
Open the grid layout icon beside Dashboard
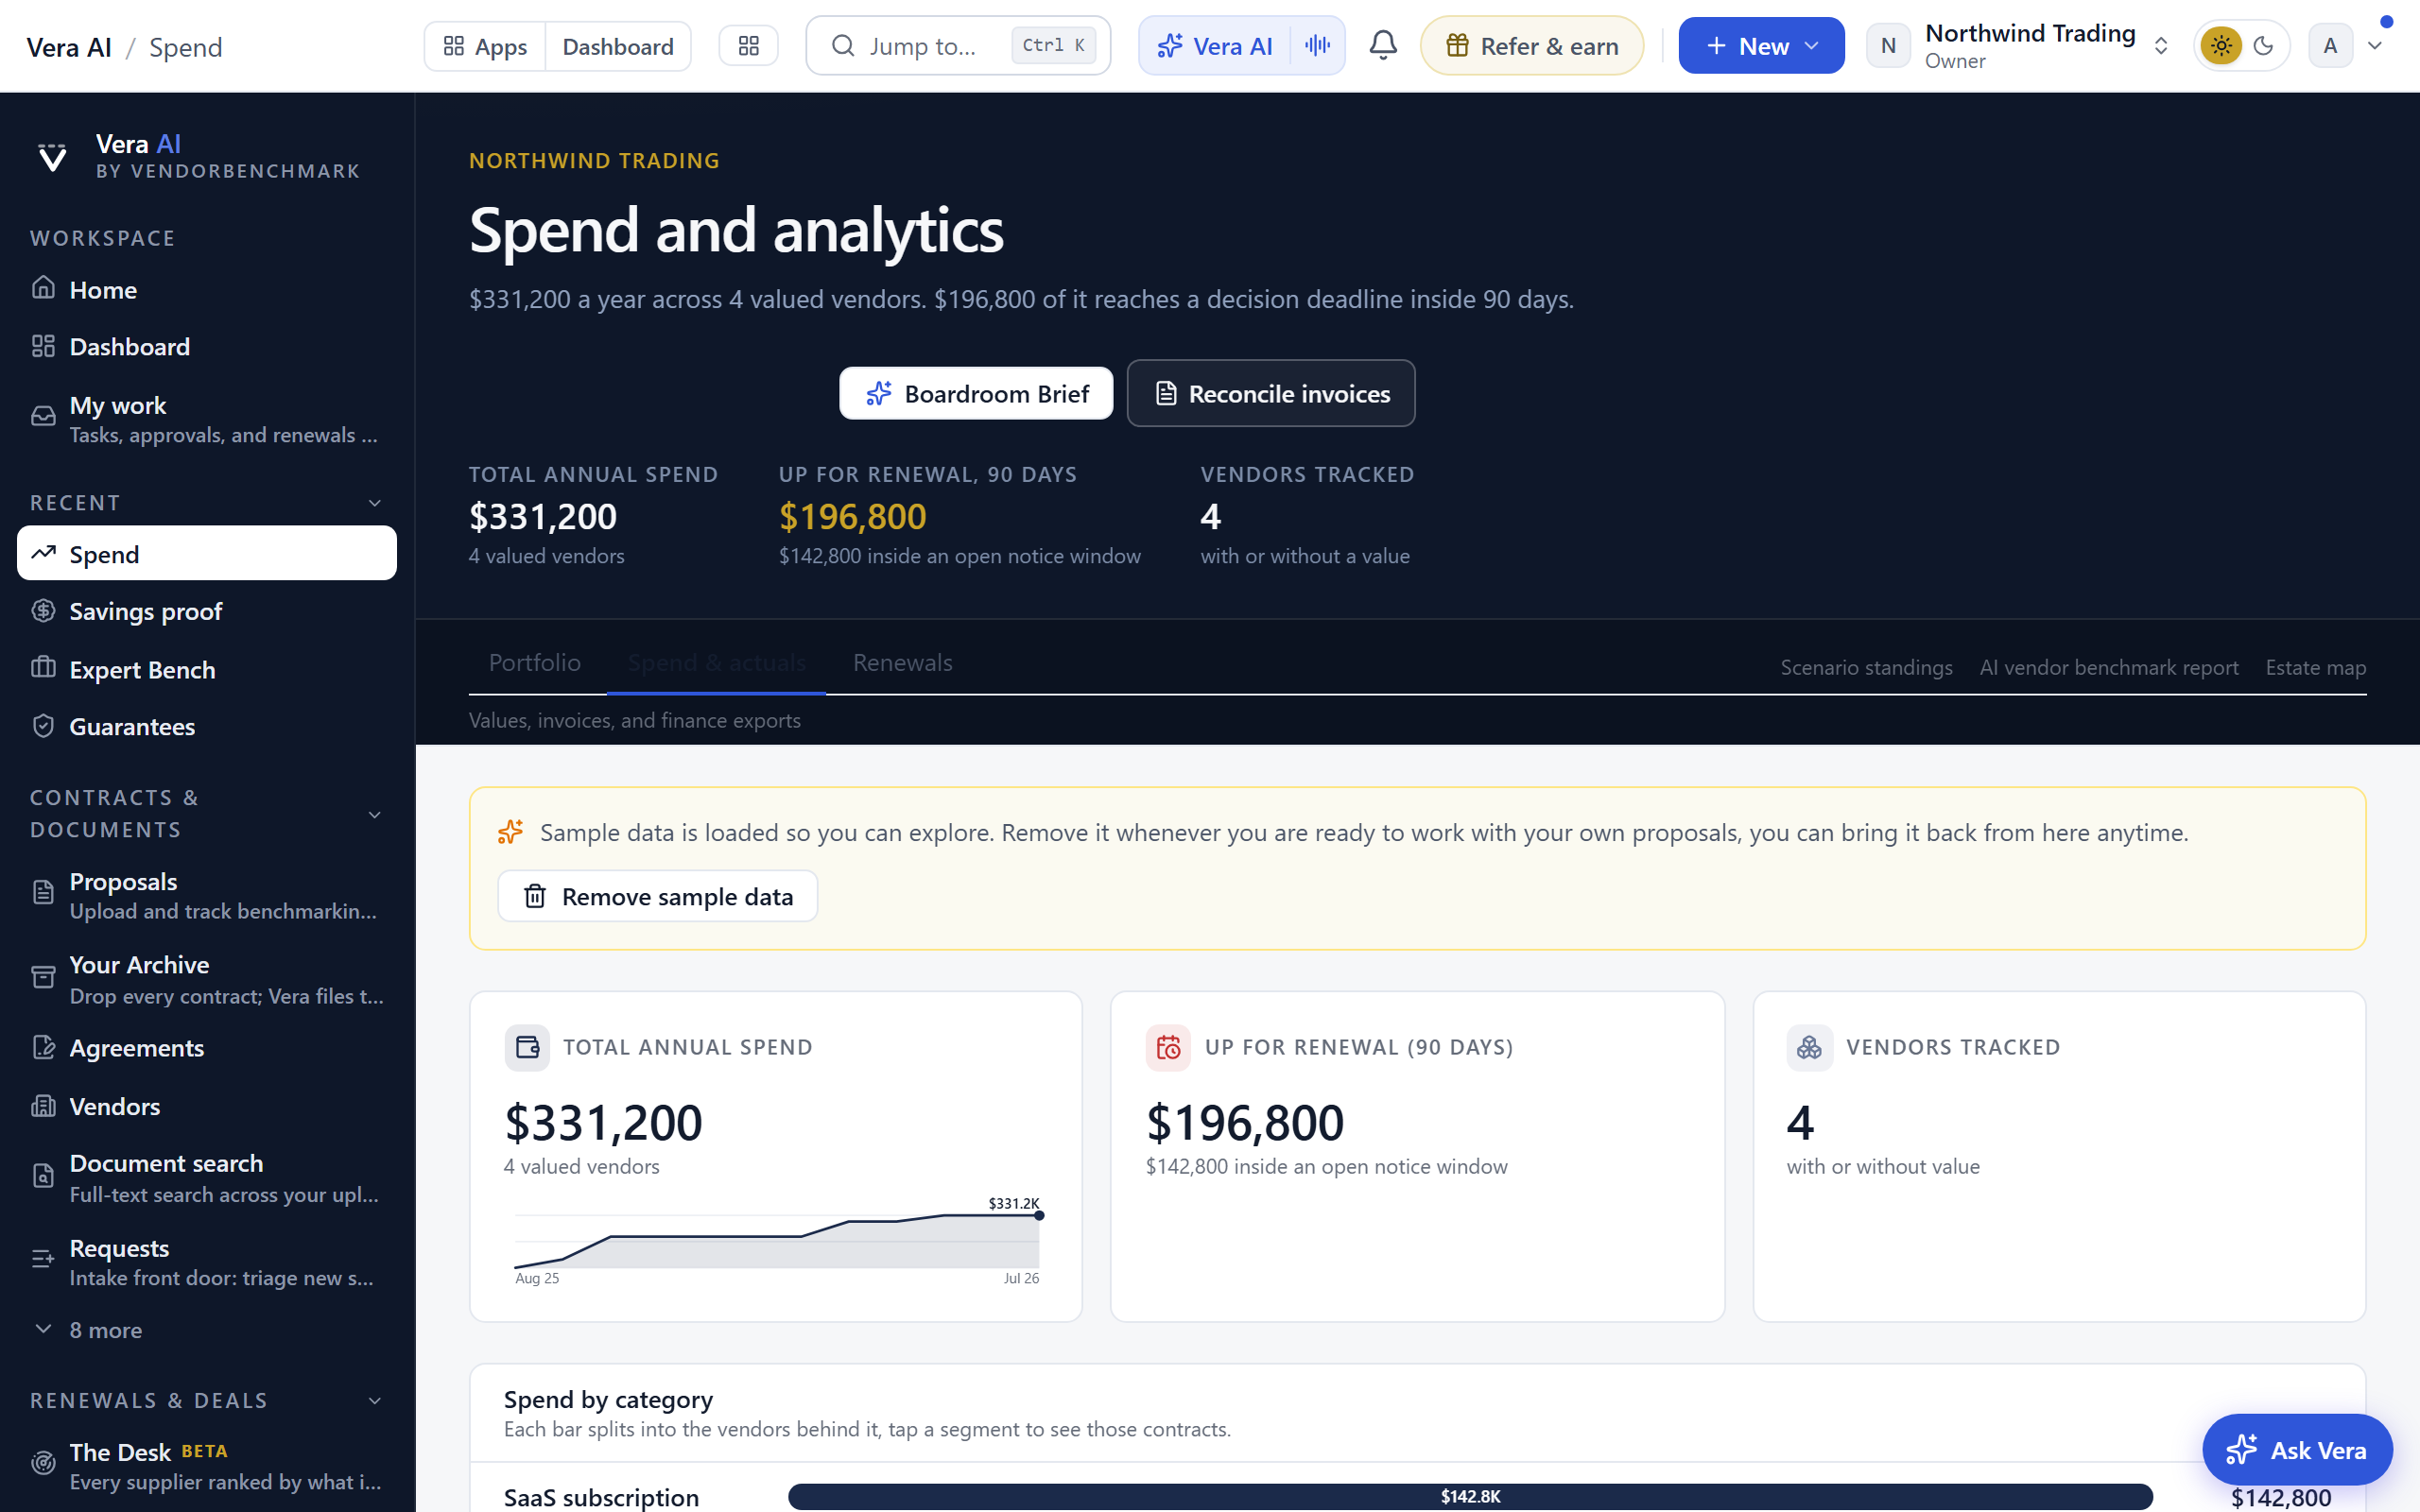pyautogui.click(x=749, y=46)
